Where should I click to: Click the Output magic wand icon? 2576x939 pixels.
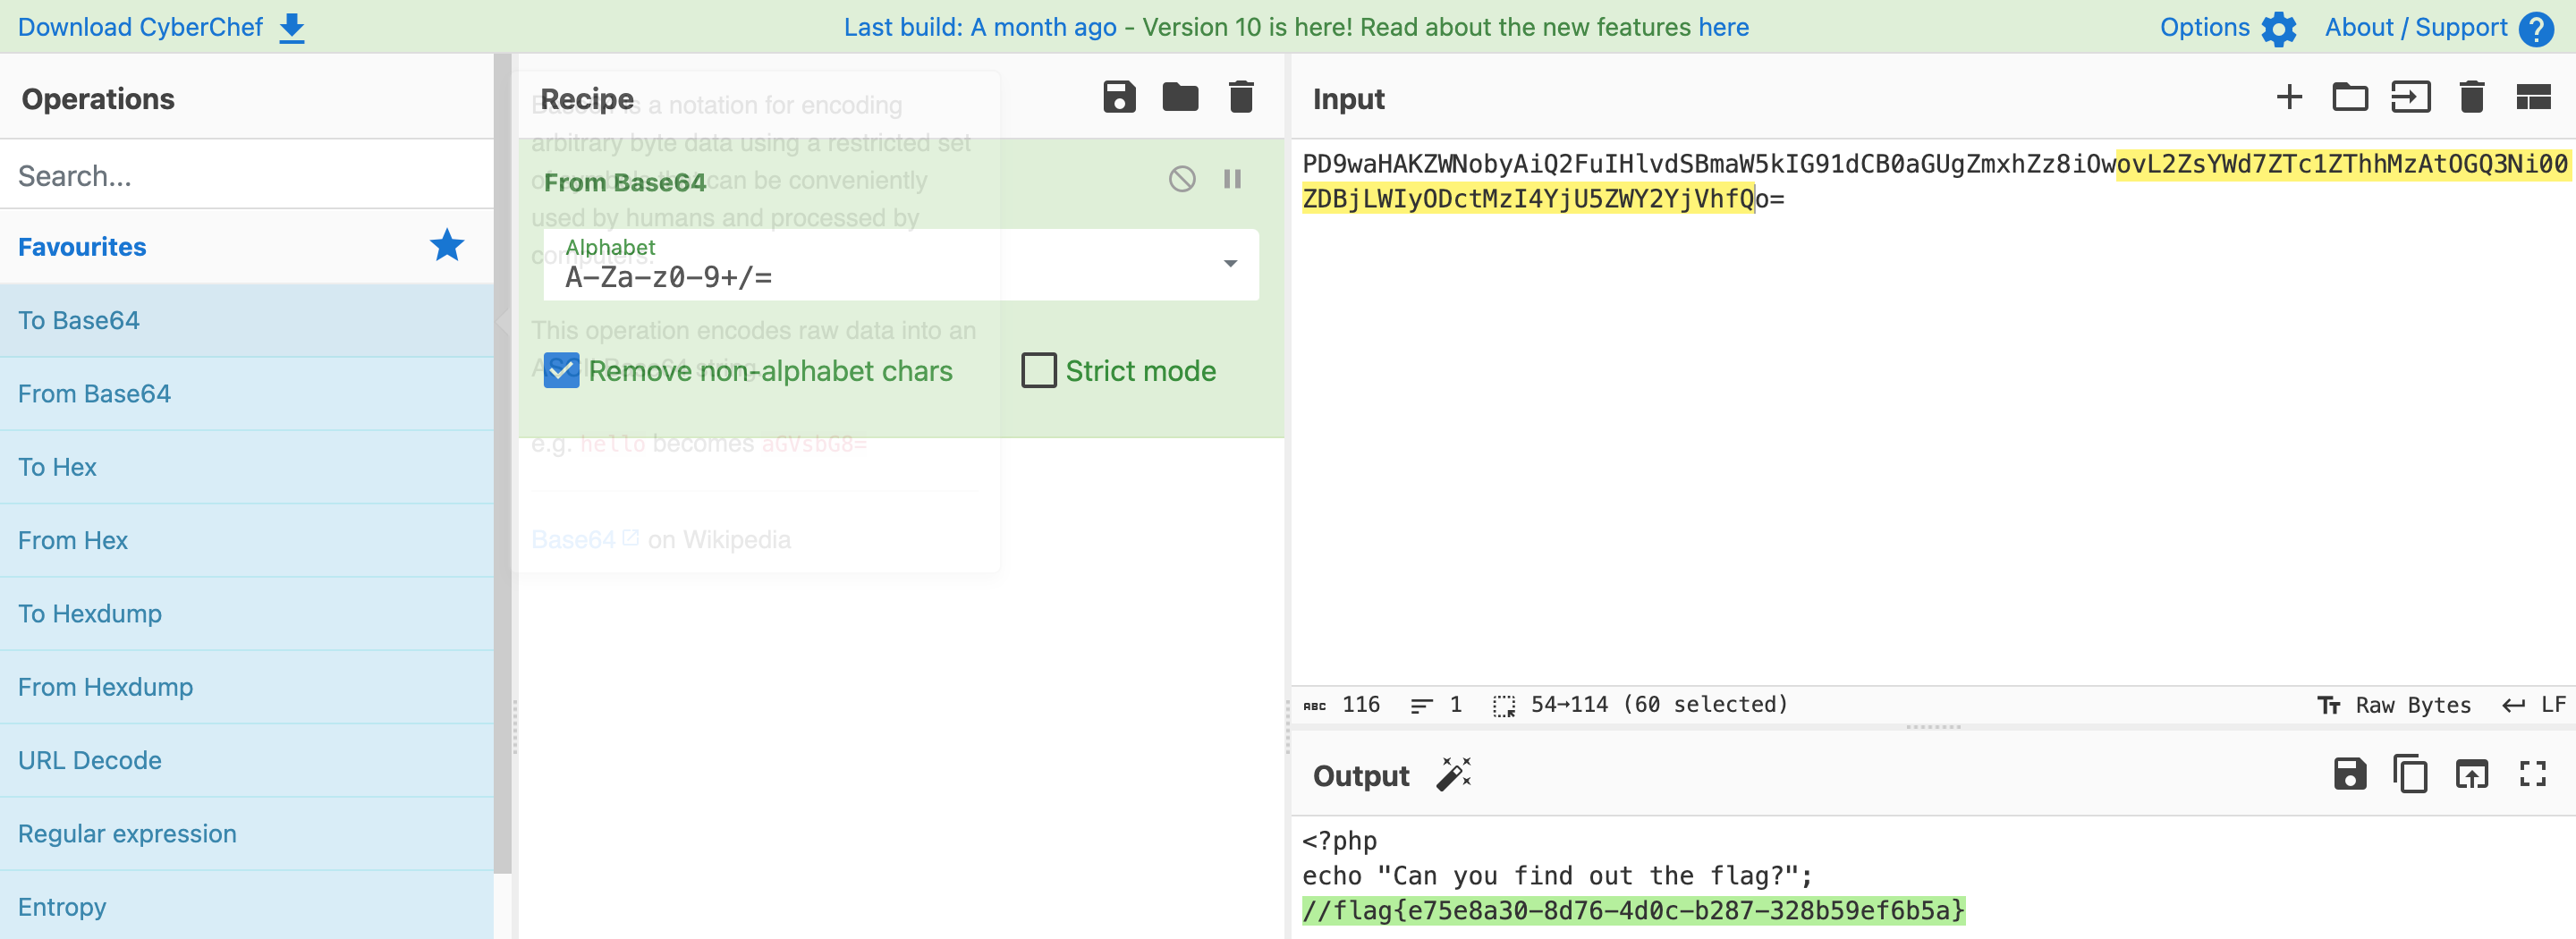[1453, 774]
